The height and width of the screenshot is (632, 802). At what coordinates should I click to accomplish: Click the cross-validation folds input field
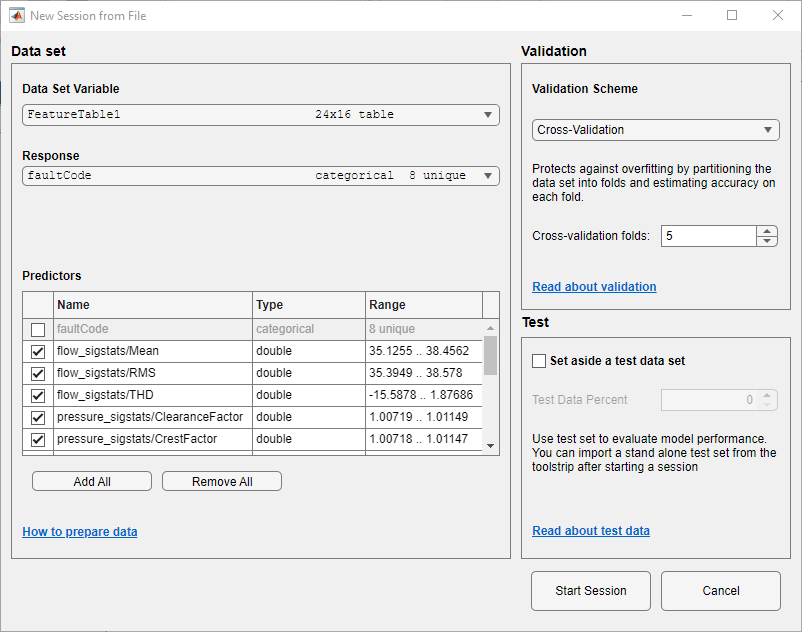pos(708,236)
